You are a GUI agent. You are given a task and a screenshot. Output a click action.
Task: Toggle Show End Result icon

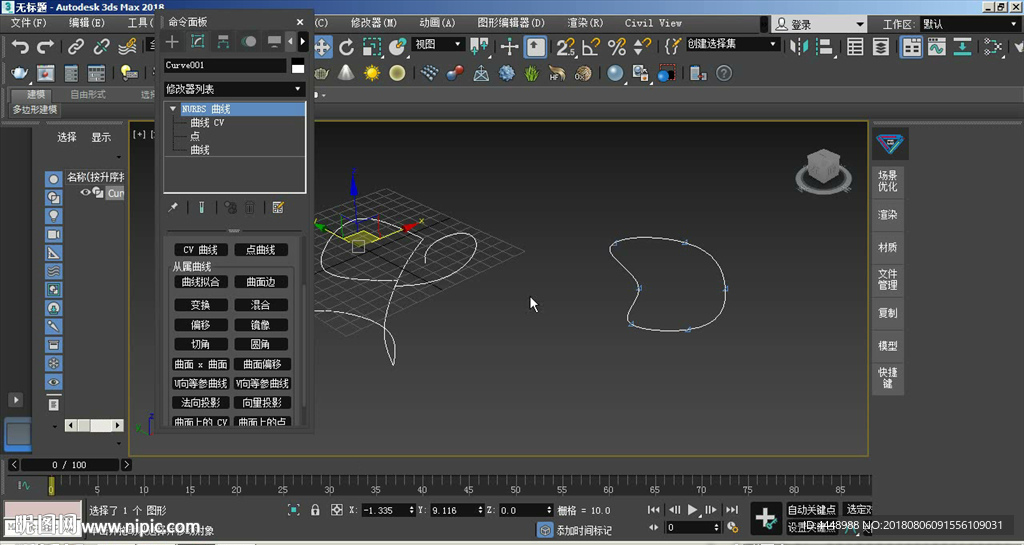[x=202, y=208]
